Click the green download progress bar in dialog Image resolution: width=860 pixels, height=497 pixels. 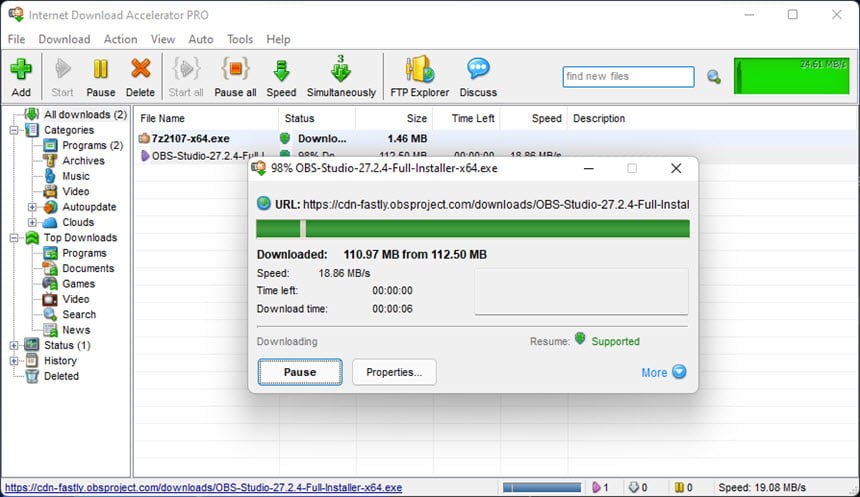[473, 229]
